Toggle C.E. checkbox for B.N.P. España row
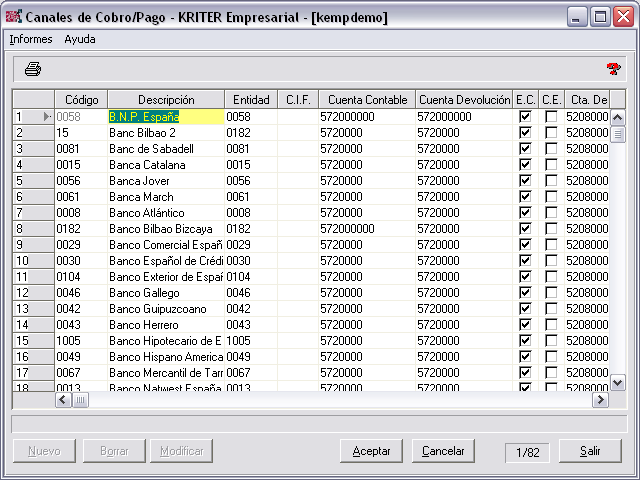The image size is (640, 480). (x=551, y=117)
